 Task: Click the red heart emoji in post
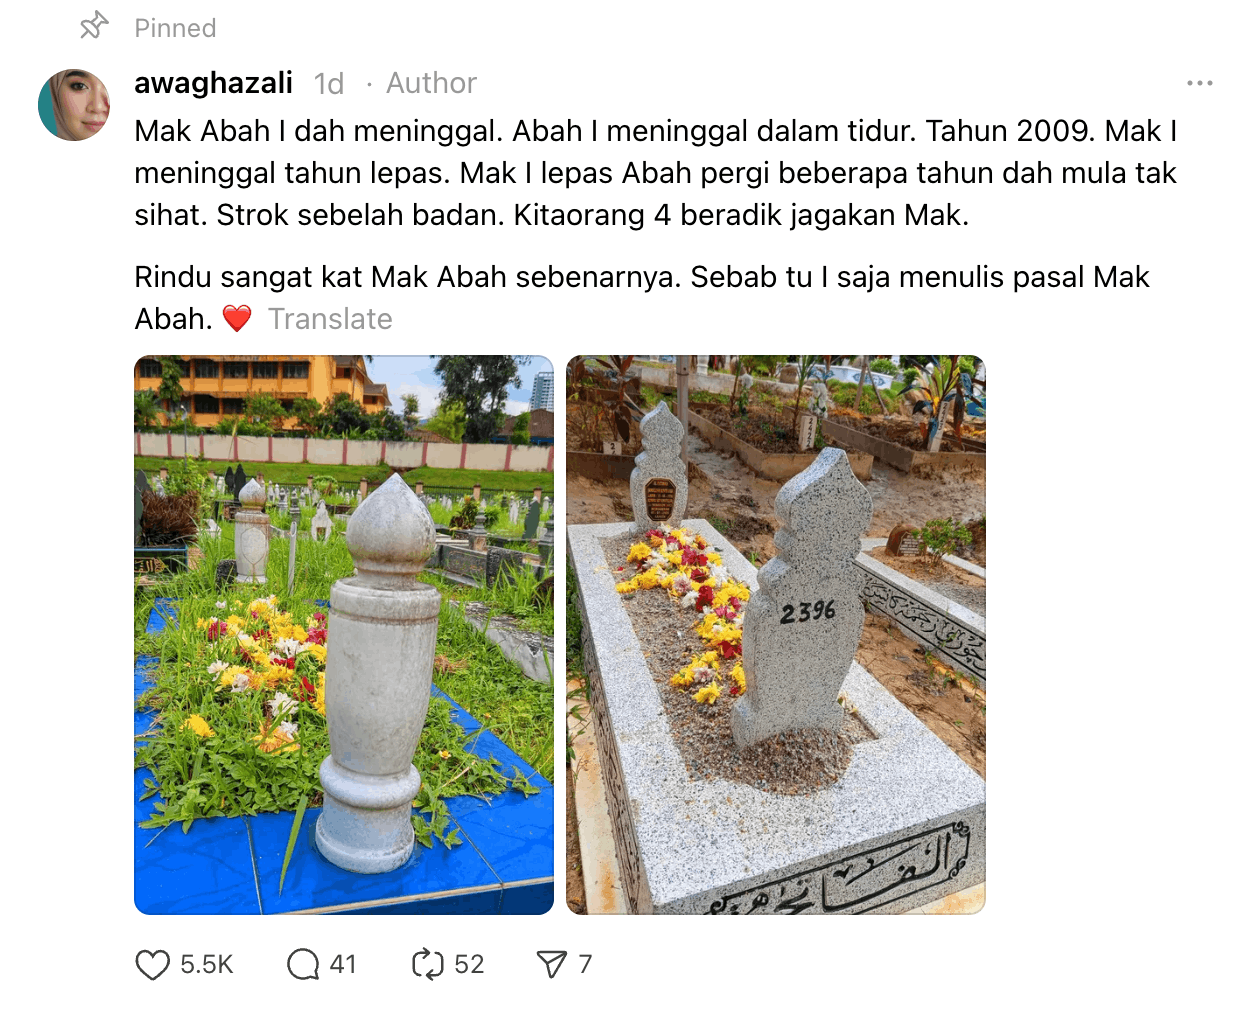point(237,319)
